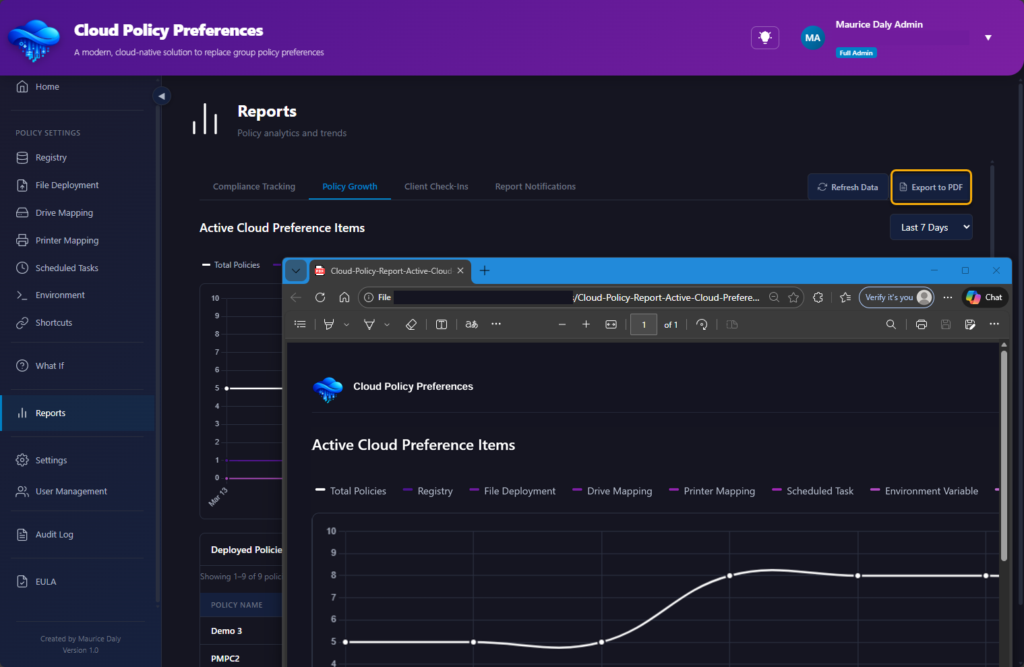Open Scheduled Tasks from the sidebar
This screenshot has height=667, width=1024.
coord(66,268)
